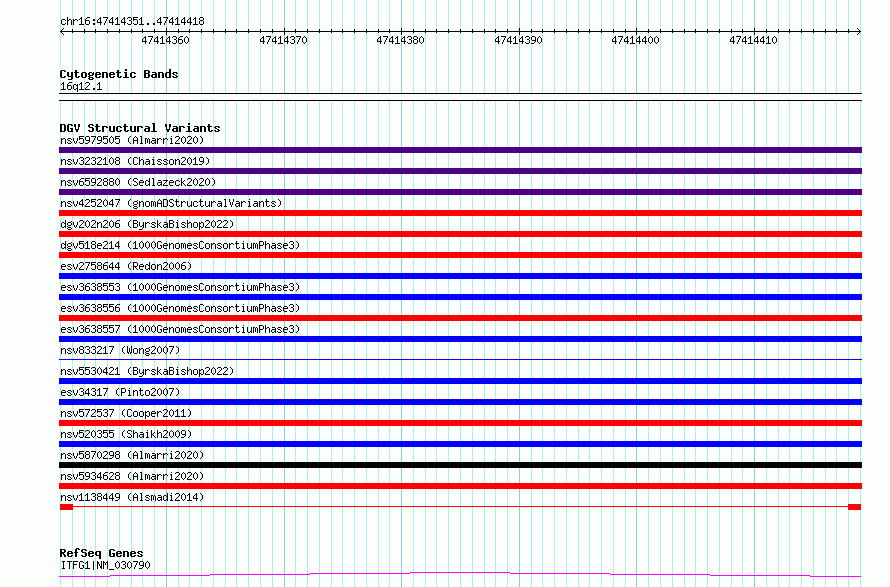
Task: Open nsv5870298 (Almarri2020) label
Action: (132, 455)
